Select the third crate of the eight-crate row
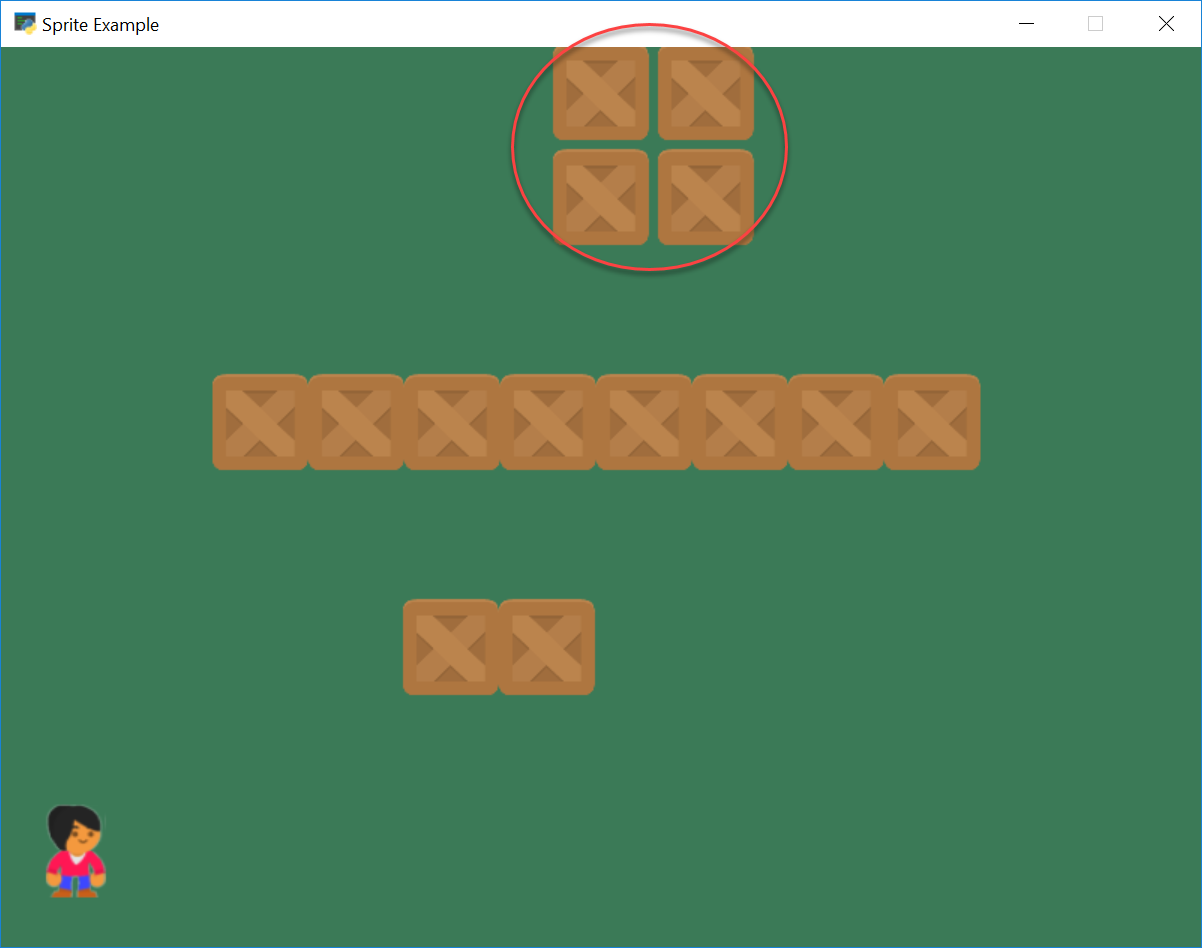This screenshot has height=948, width=1202. (x=452, y=422)
